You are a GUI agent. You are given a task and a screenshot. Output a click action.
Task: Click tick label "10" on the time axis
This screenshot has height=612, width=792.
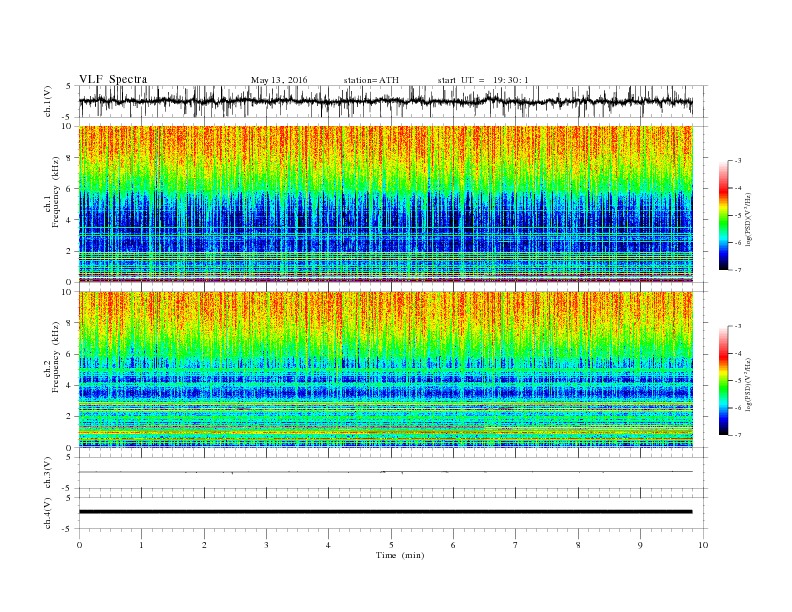(703, 545)
